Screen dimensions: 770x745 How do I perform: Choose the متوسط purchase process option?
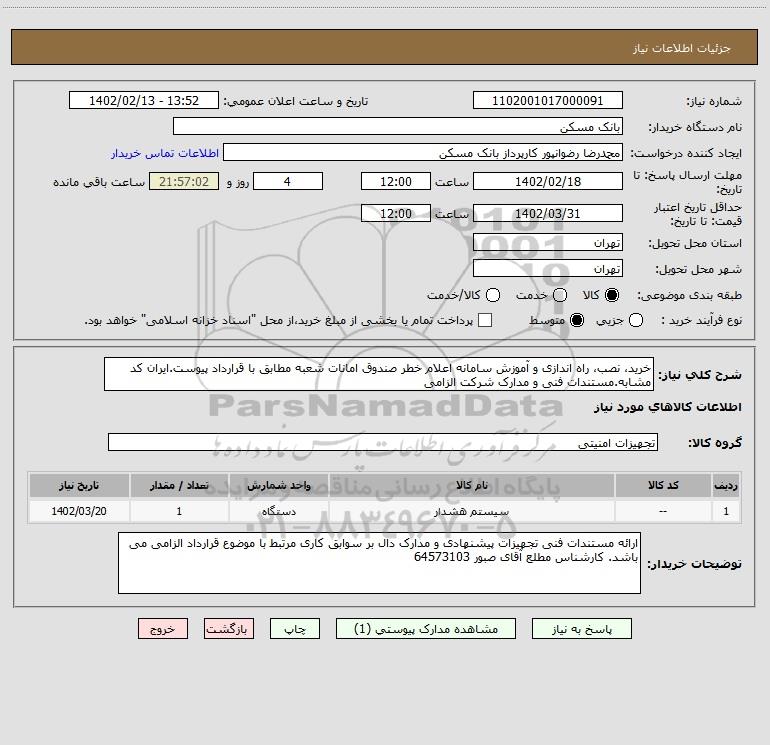577,321
